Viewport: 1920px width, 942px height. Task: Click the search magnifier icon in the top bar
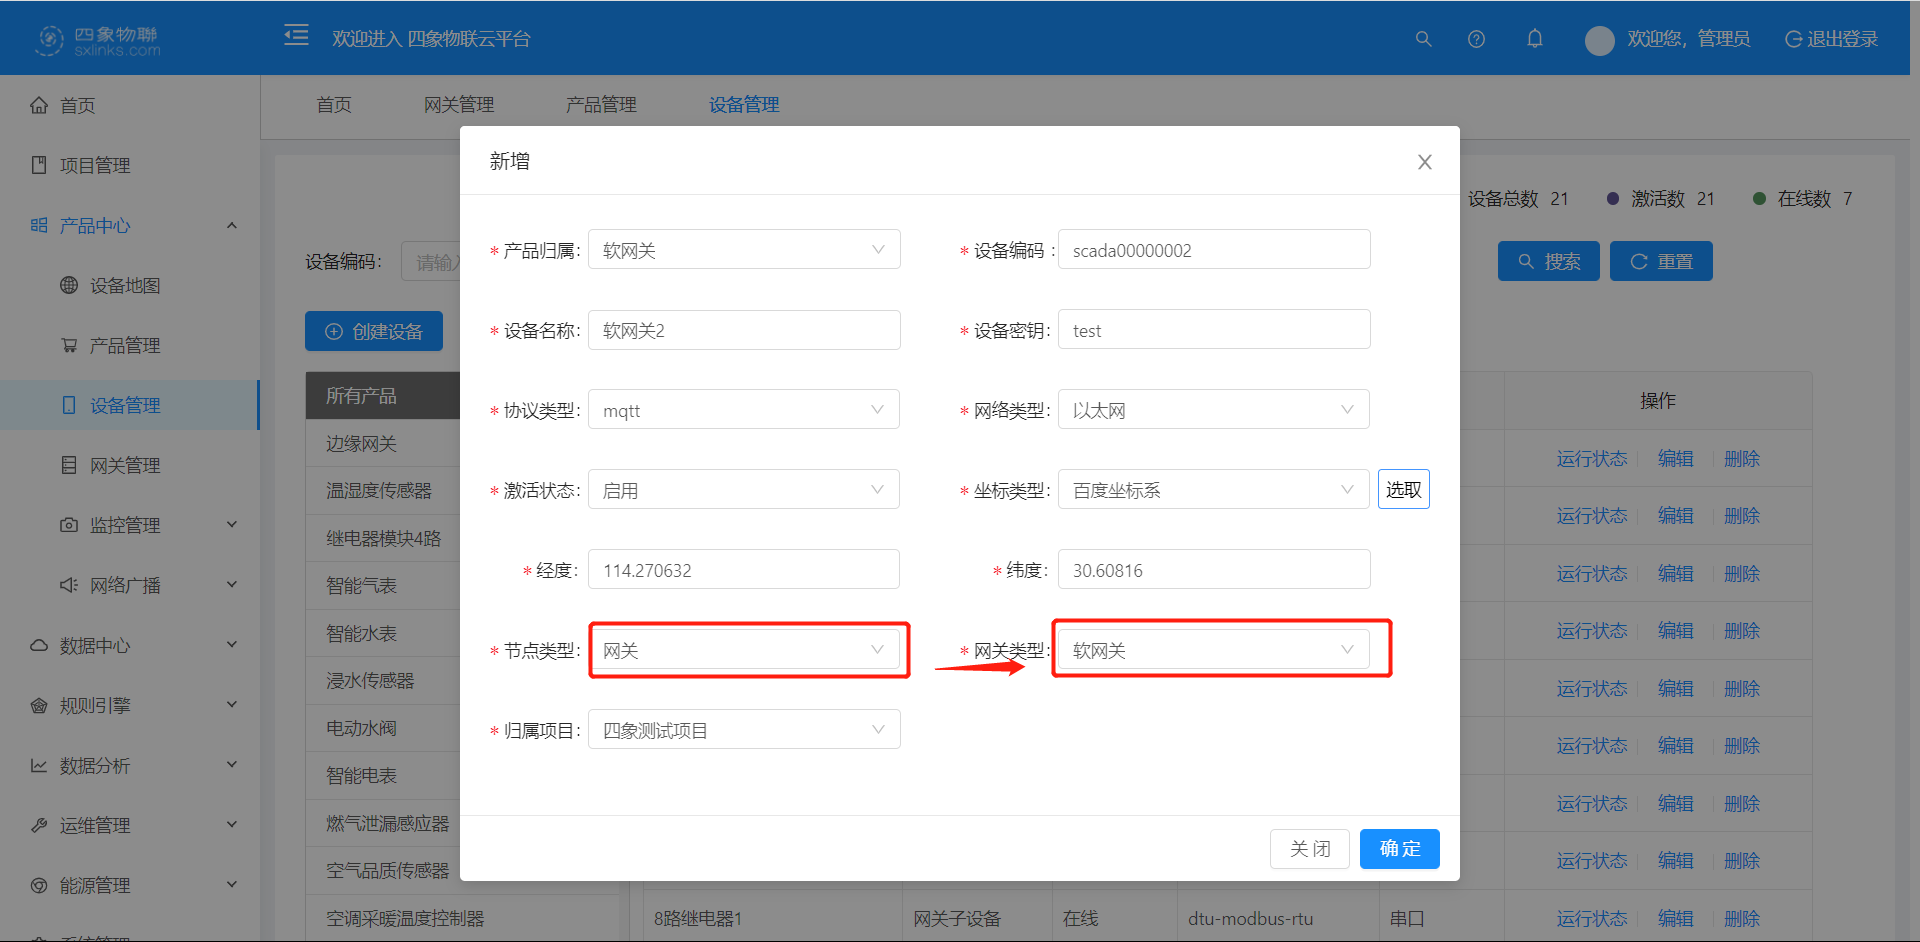click(1423, 39)
